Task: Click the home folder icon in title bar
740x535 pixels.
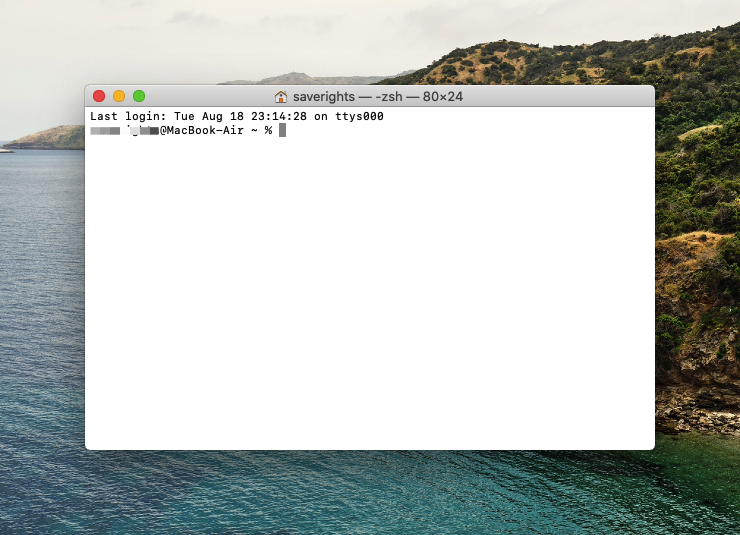Action: click(281, 97)
